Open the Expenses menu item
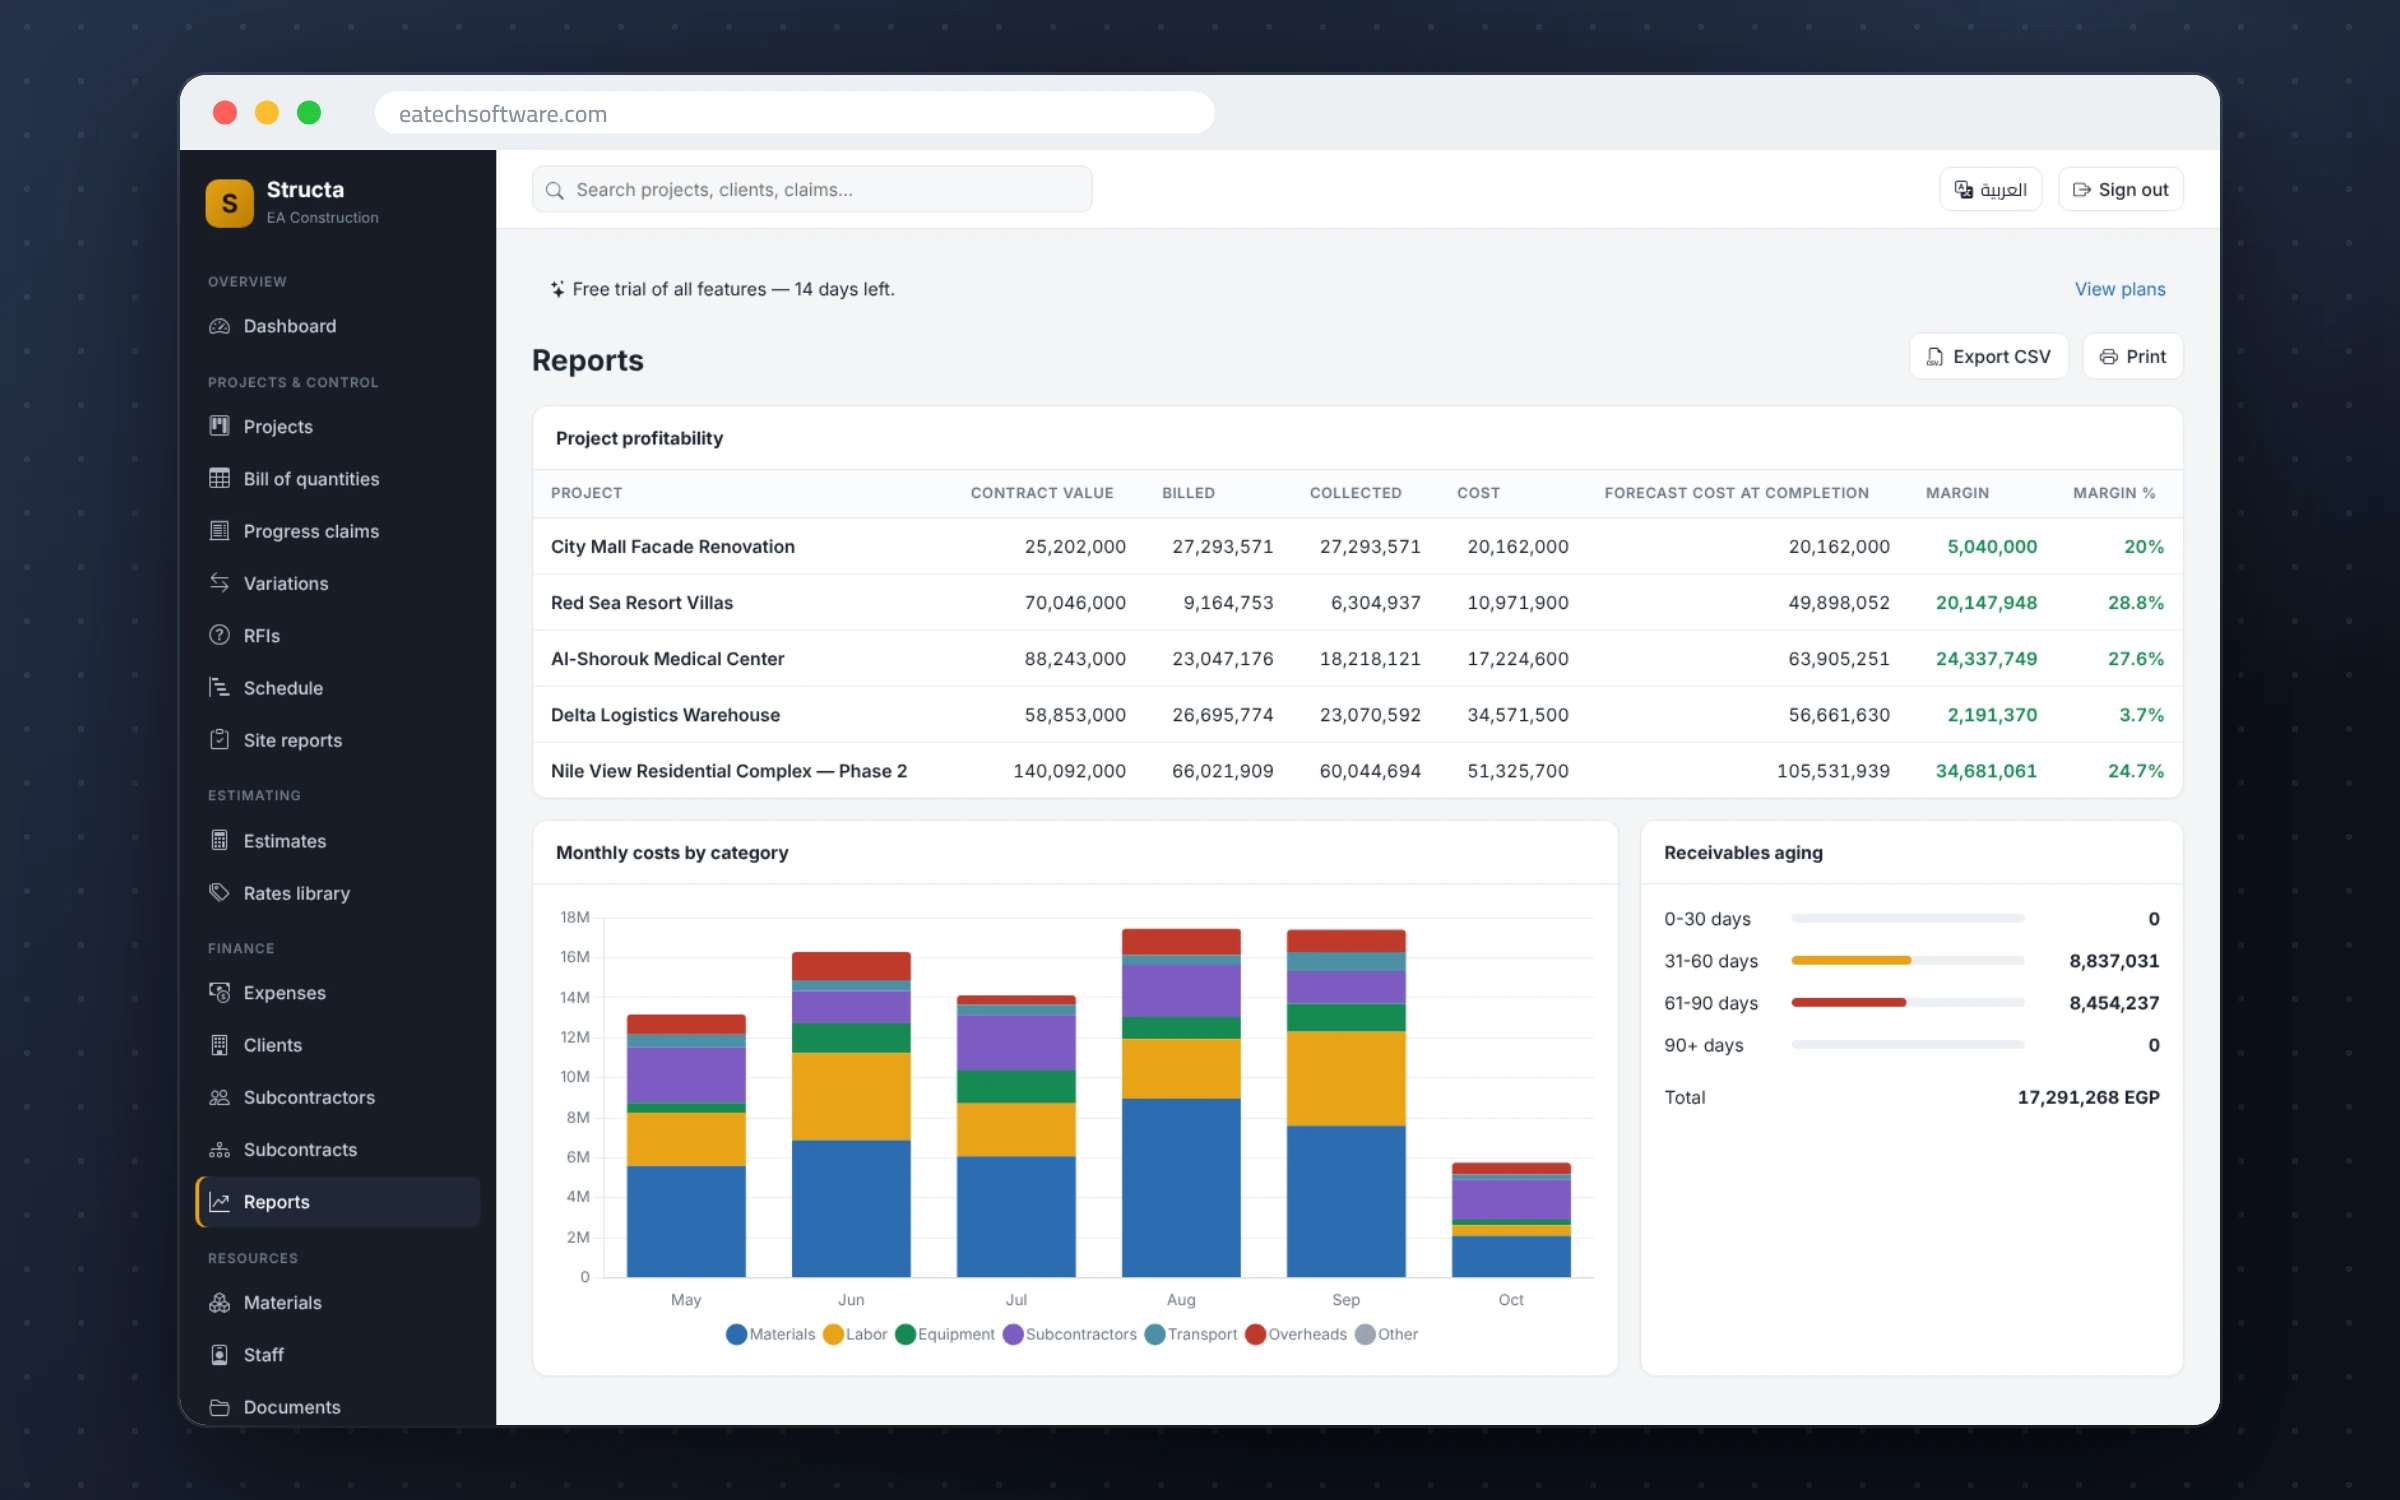Viewport: 2400px width, 1500px height. [338, 993]
